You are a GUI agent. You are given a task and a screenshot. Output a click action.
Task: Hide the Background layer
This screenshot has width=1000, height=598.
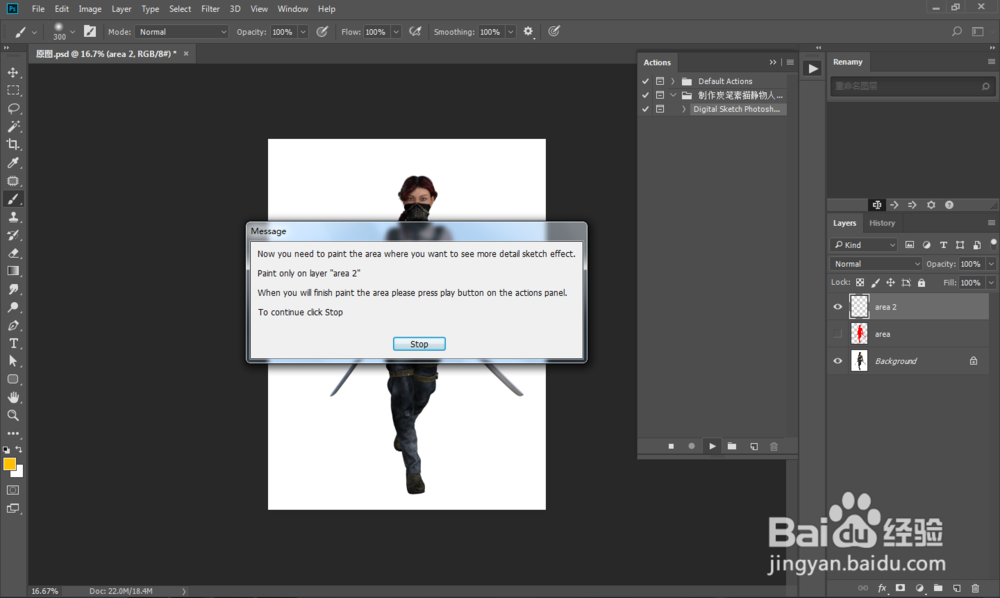[837, 361]
